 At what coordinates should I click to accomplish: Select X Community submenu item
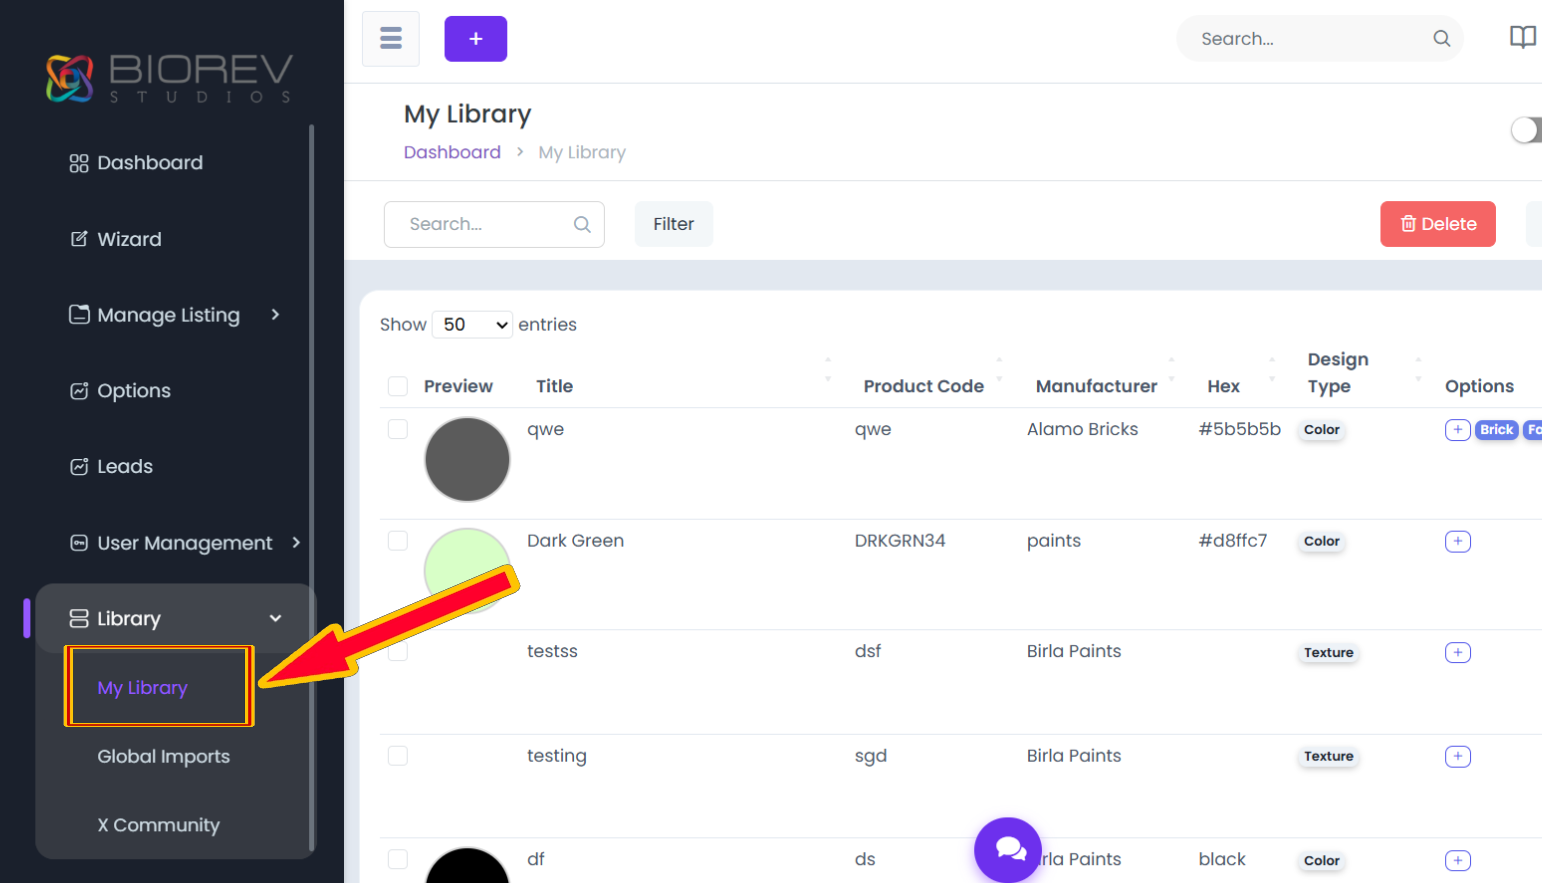pos(158,825)
